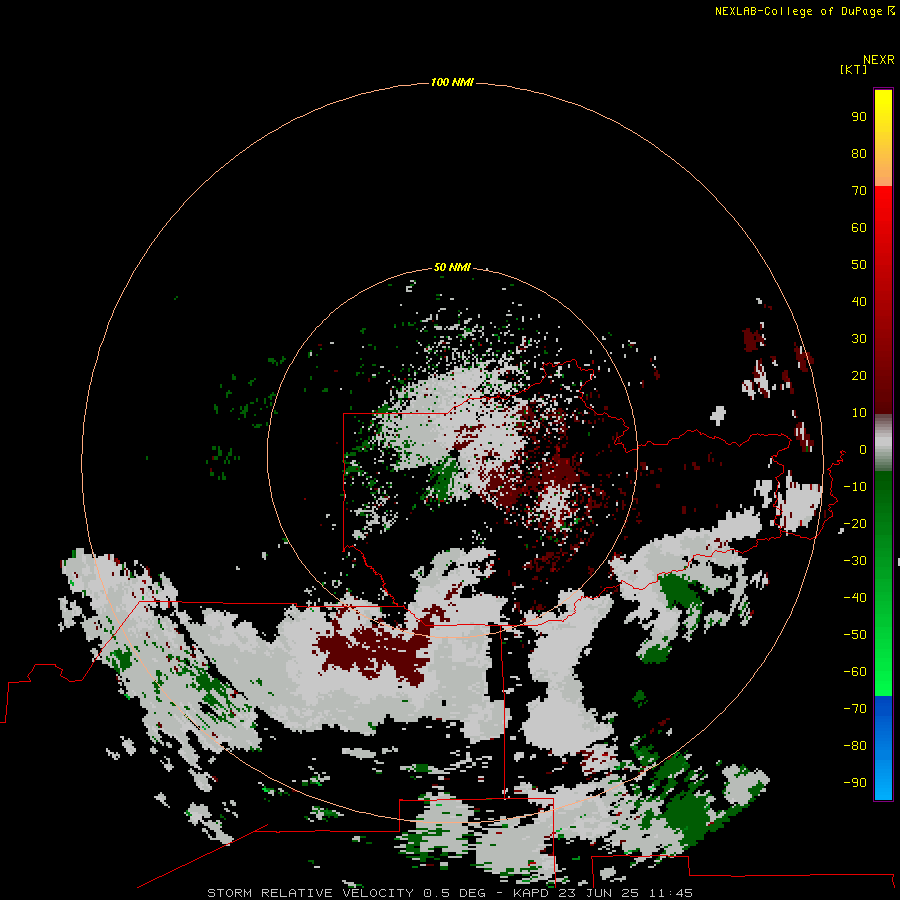Click the blue segment of the color bar
The image size is (900, 900).
[x=883, y=747]
